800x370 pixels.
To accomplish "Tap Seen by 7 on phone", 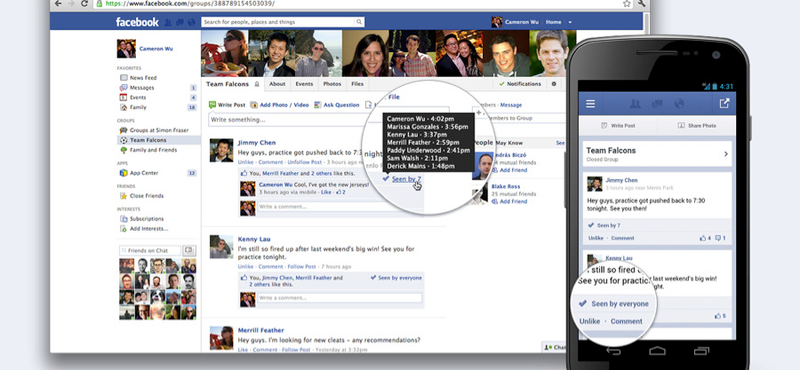I will click(x=604, y=225).
